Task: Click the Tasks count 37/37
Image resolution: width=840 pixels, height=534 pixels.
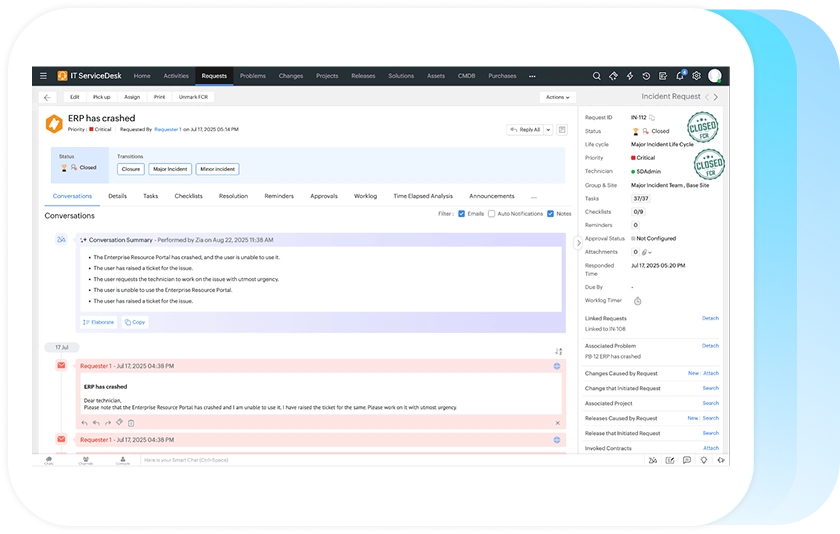Action: (x=641, y=199)
